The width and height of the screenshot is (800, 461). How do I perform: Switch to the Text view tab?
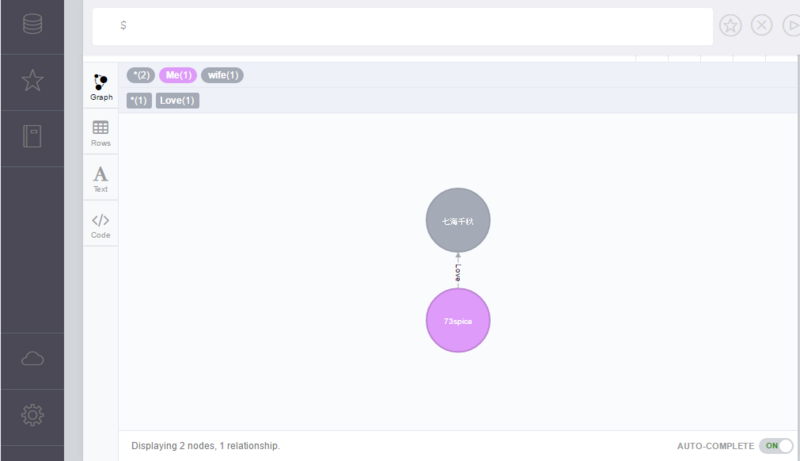coord(101,179)
